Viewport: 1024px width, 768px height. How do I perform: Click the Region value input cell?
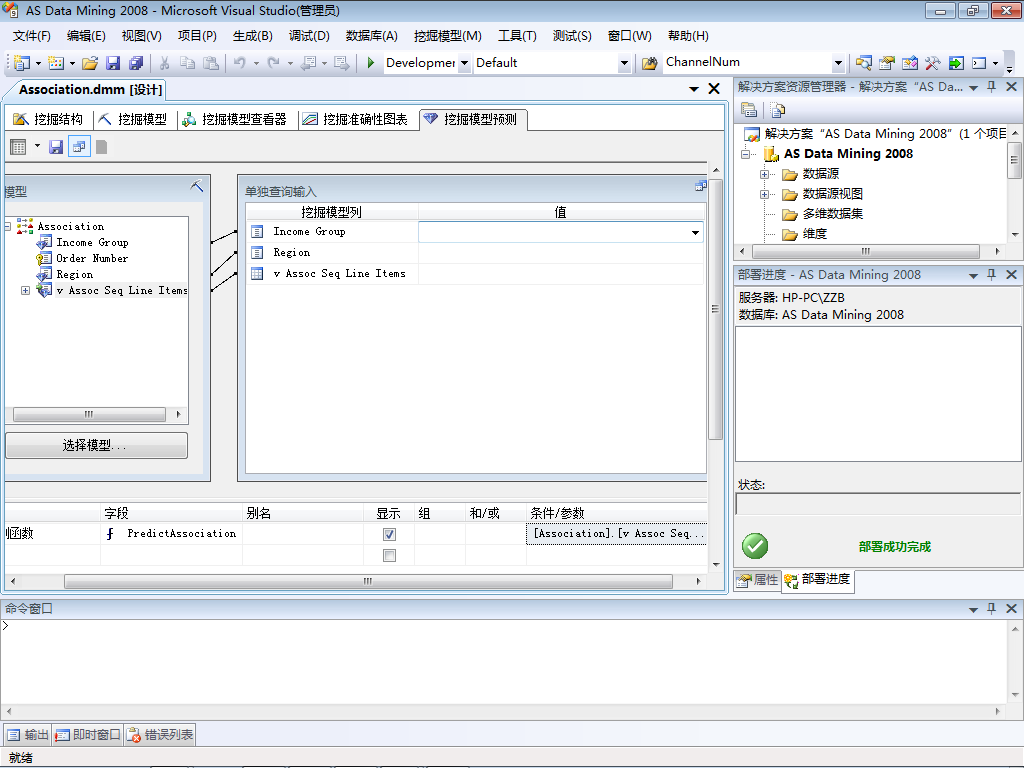click(561, 253)
